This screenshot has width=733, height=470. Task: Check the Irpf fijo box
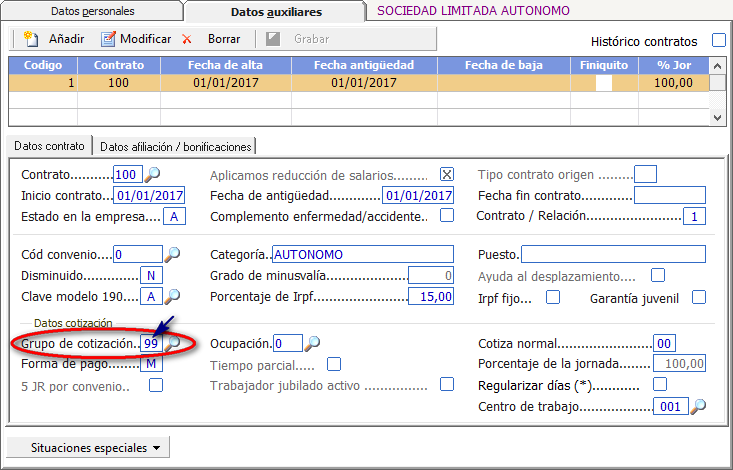[x=553, y=297]
